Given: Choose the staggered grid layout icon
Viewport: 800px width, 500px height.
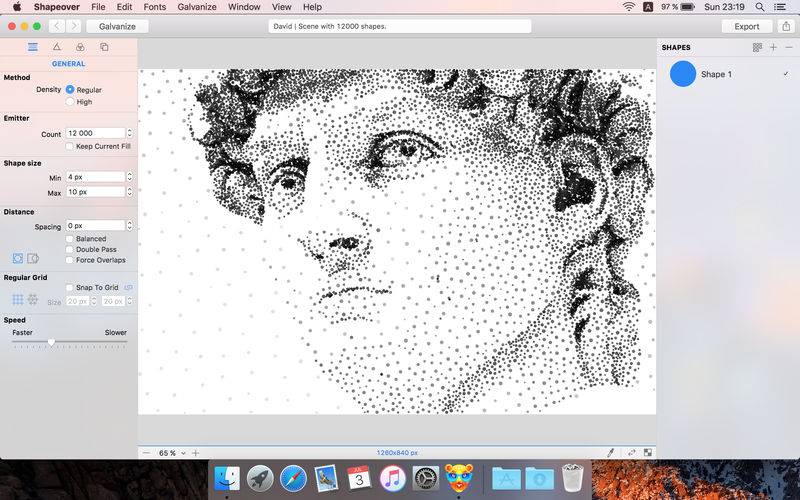Looking at the screenshot, I should (33, 299).
